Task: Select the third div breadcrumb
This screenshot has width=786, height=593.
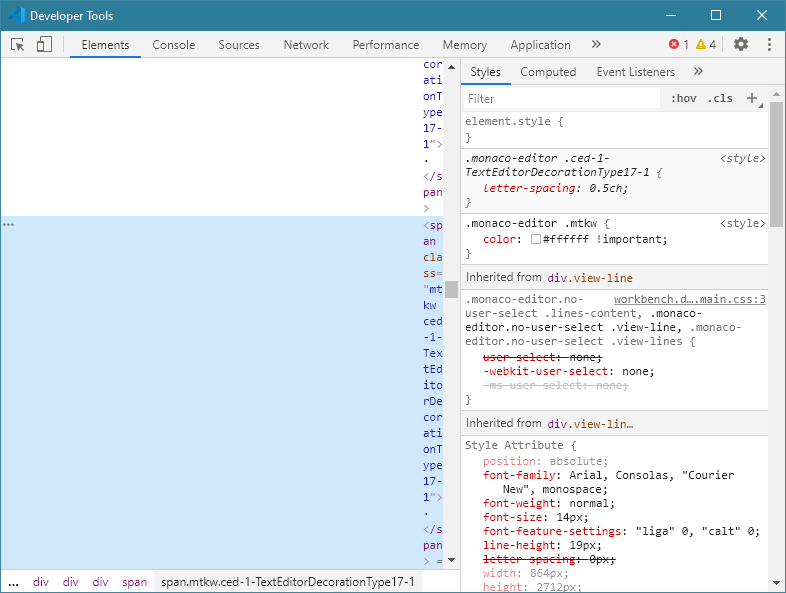Action: pyautogui.click(x=100, y=582)
